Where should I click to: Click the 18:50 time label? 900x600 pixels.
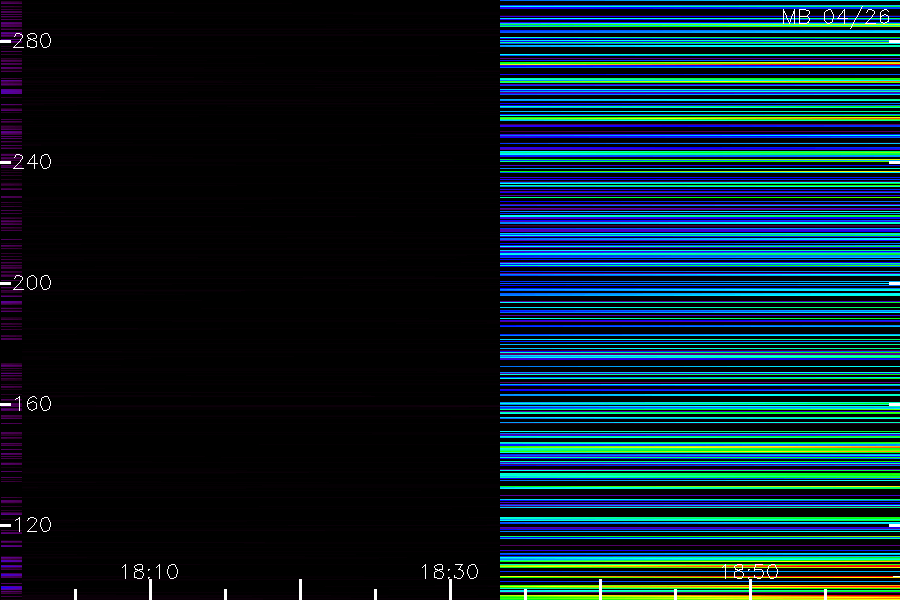tap(750, 572)
